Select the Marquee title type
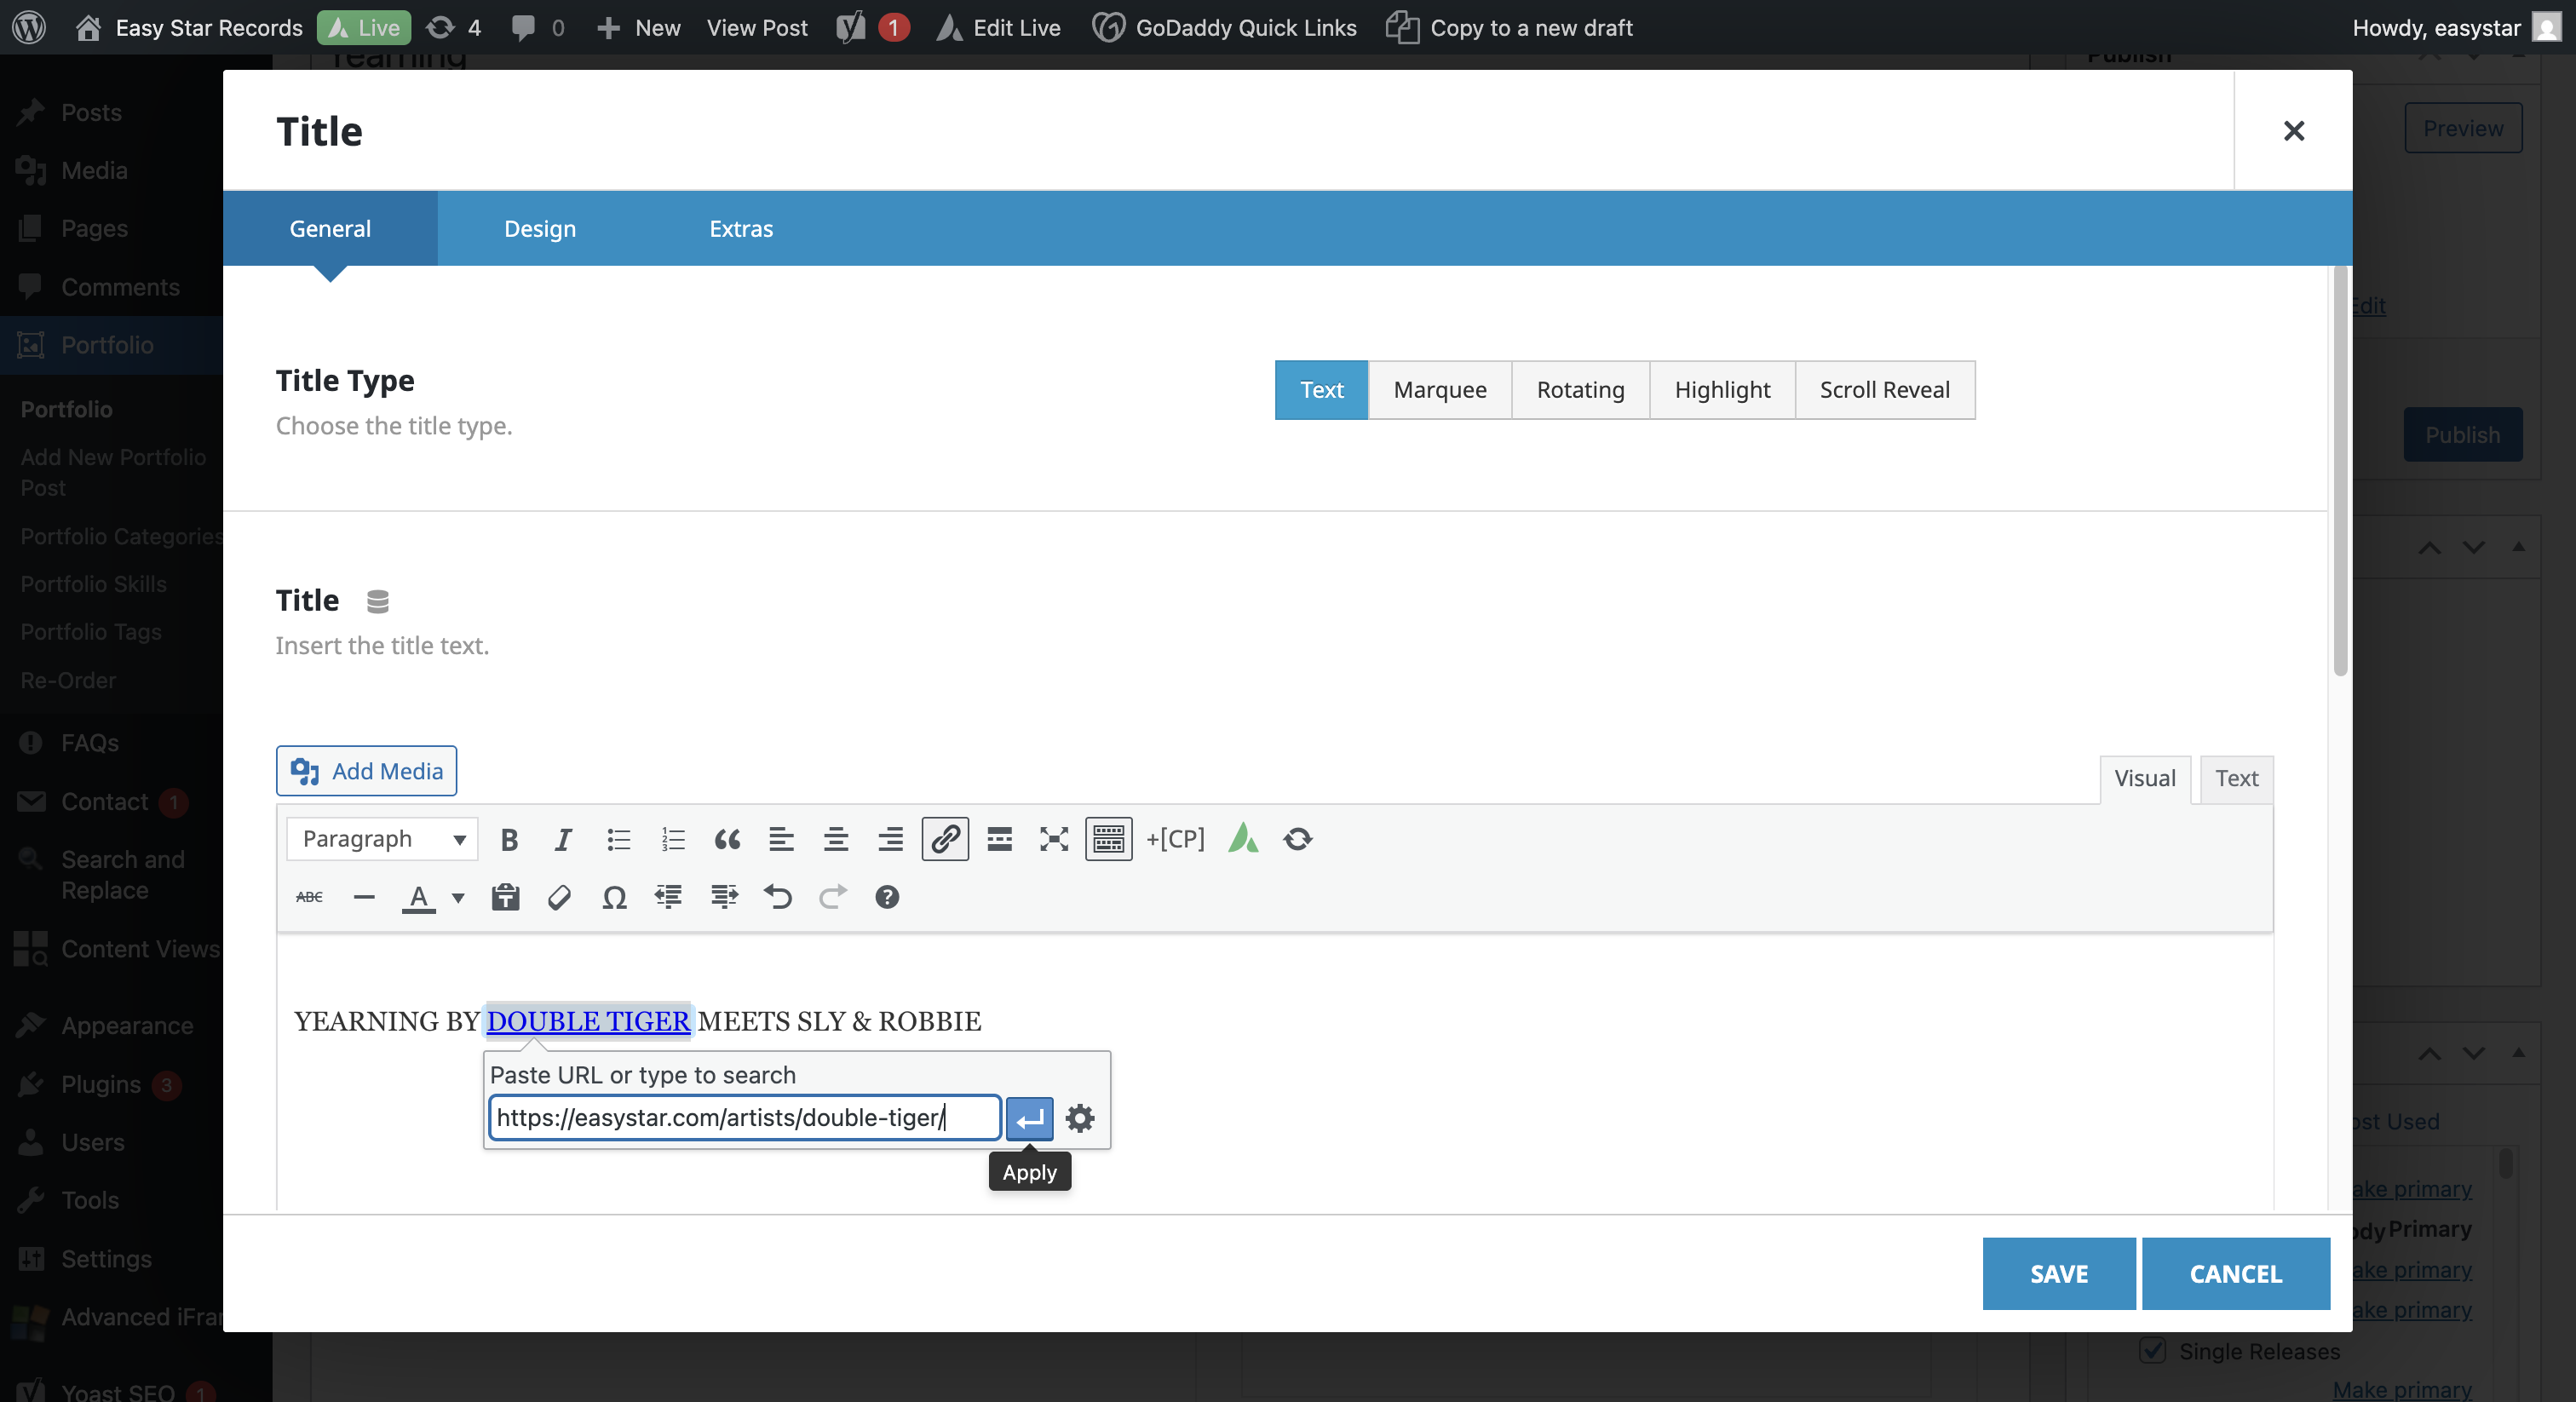Viewport: 2576px width, 1402px height. point(1439,390)
